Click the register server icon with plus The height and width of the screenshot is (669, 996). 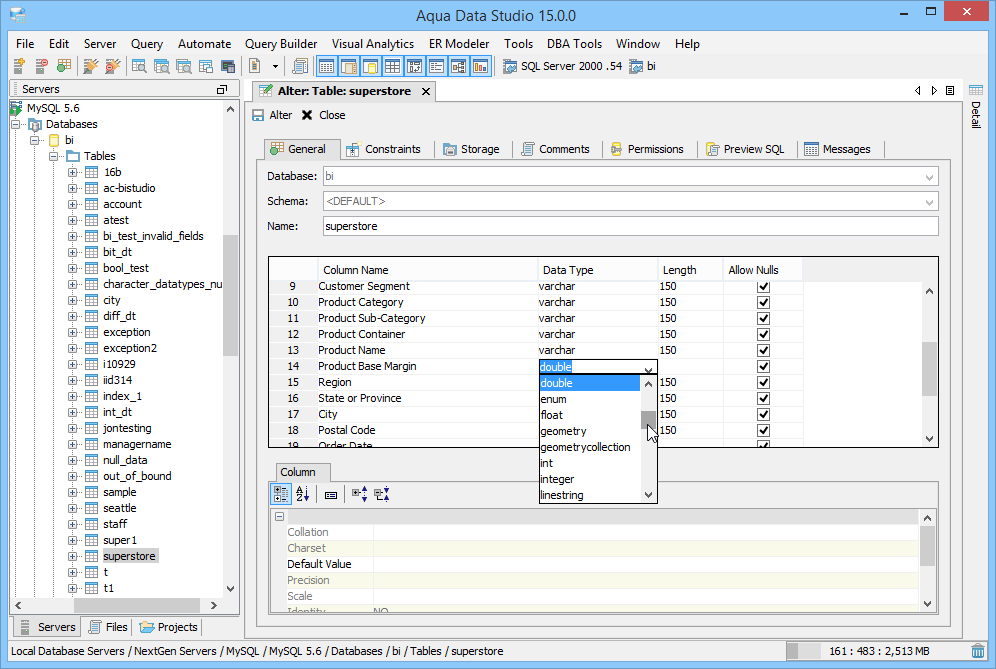click(18, 65)
